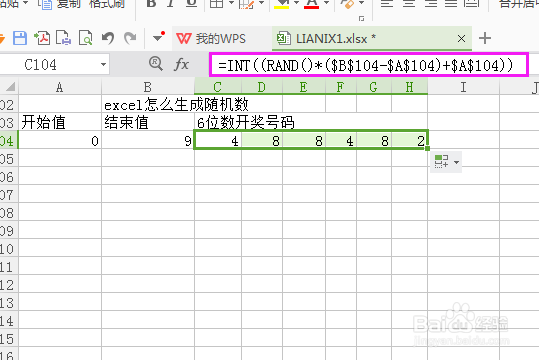Select column E header
Image resolution: width=539 pixels, height=360 pixels.
point(304,87)
